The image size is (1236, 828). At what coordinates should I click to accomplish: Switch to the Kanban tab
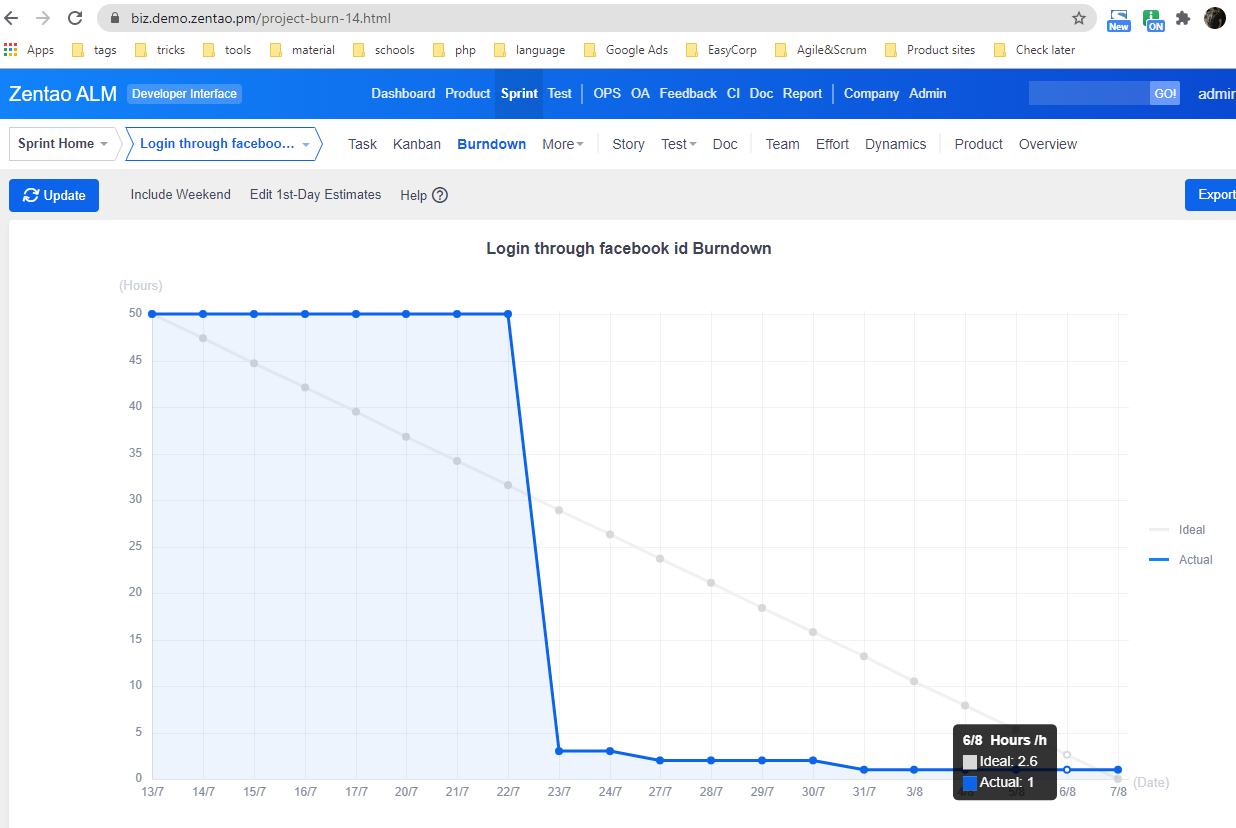(x=417, y=144)
